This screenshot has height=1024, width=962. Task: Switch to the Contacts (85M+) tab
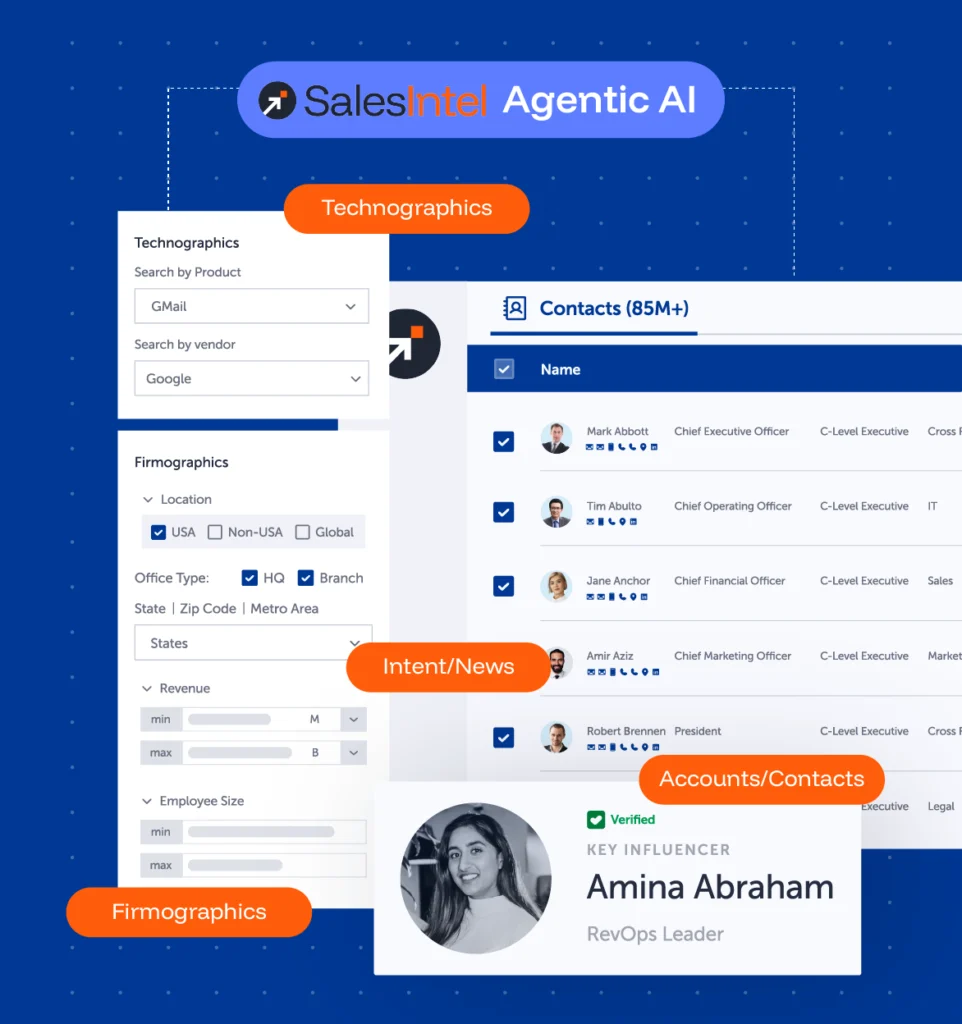coord(596,308)
